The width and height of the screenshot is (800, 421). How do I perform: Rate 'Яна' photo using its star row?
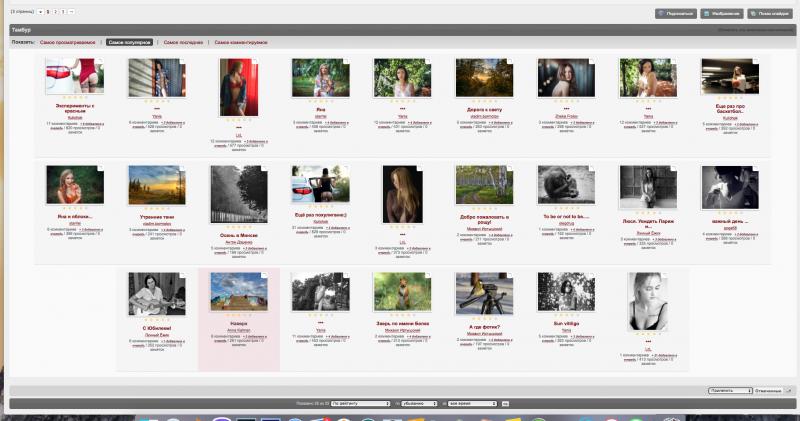click(320, 102)
